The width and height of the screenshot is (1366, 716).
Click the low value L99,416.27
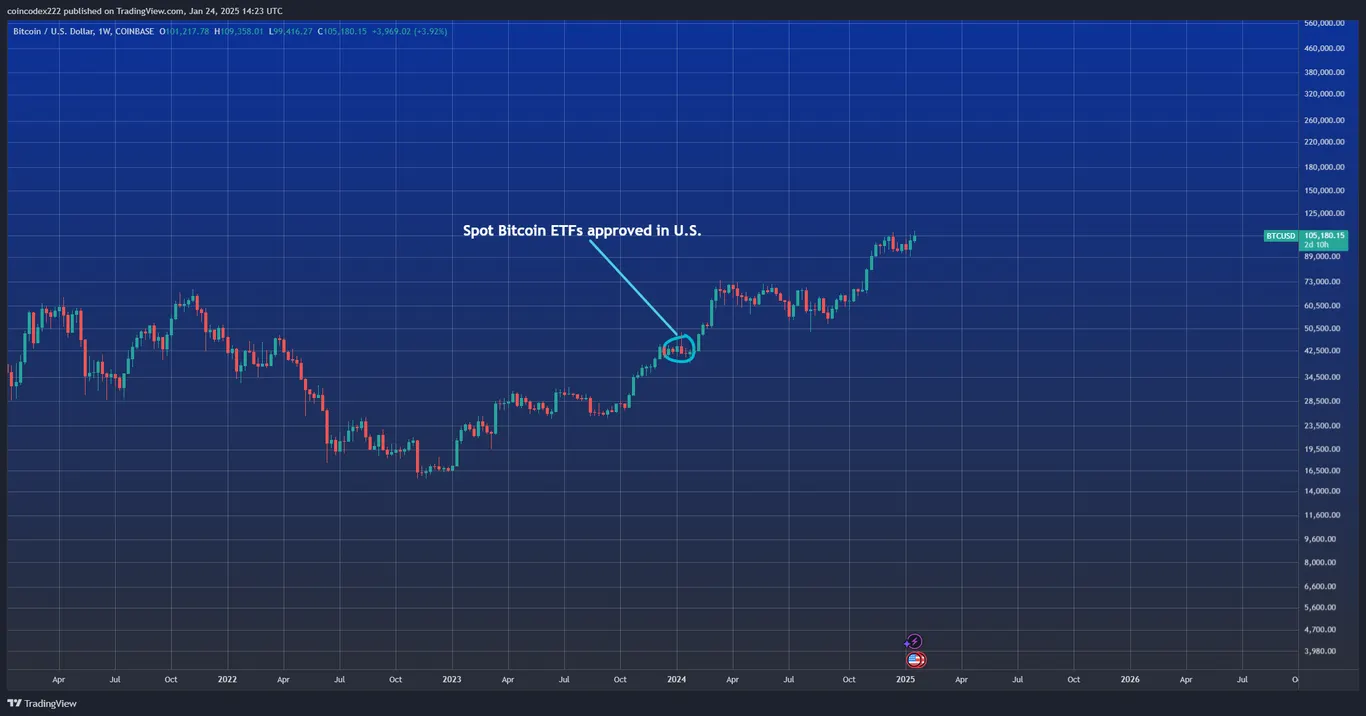click(x=293, y=31)
